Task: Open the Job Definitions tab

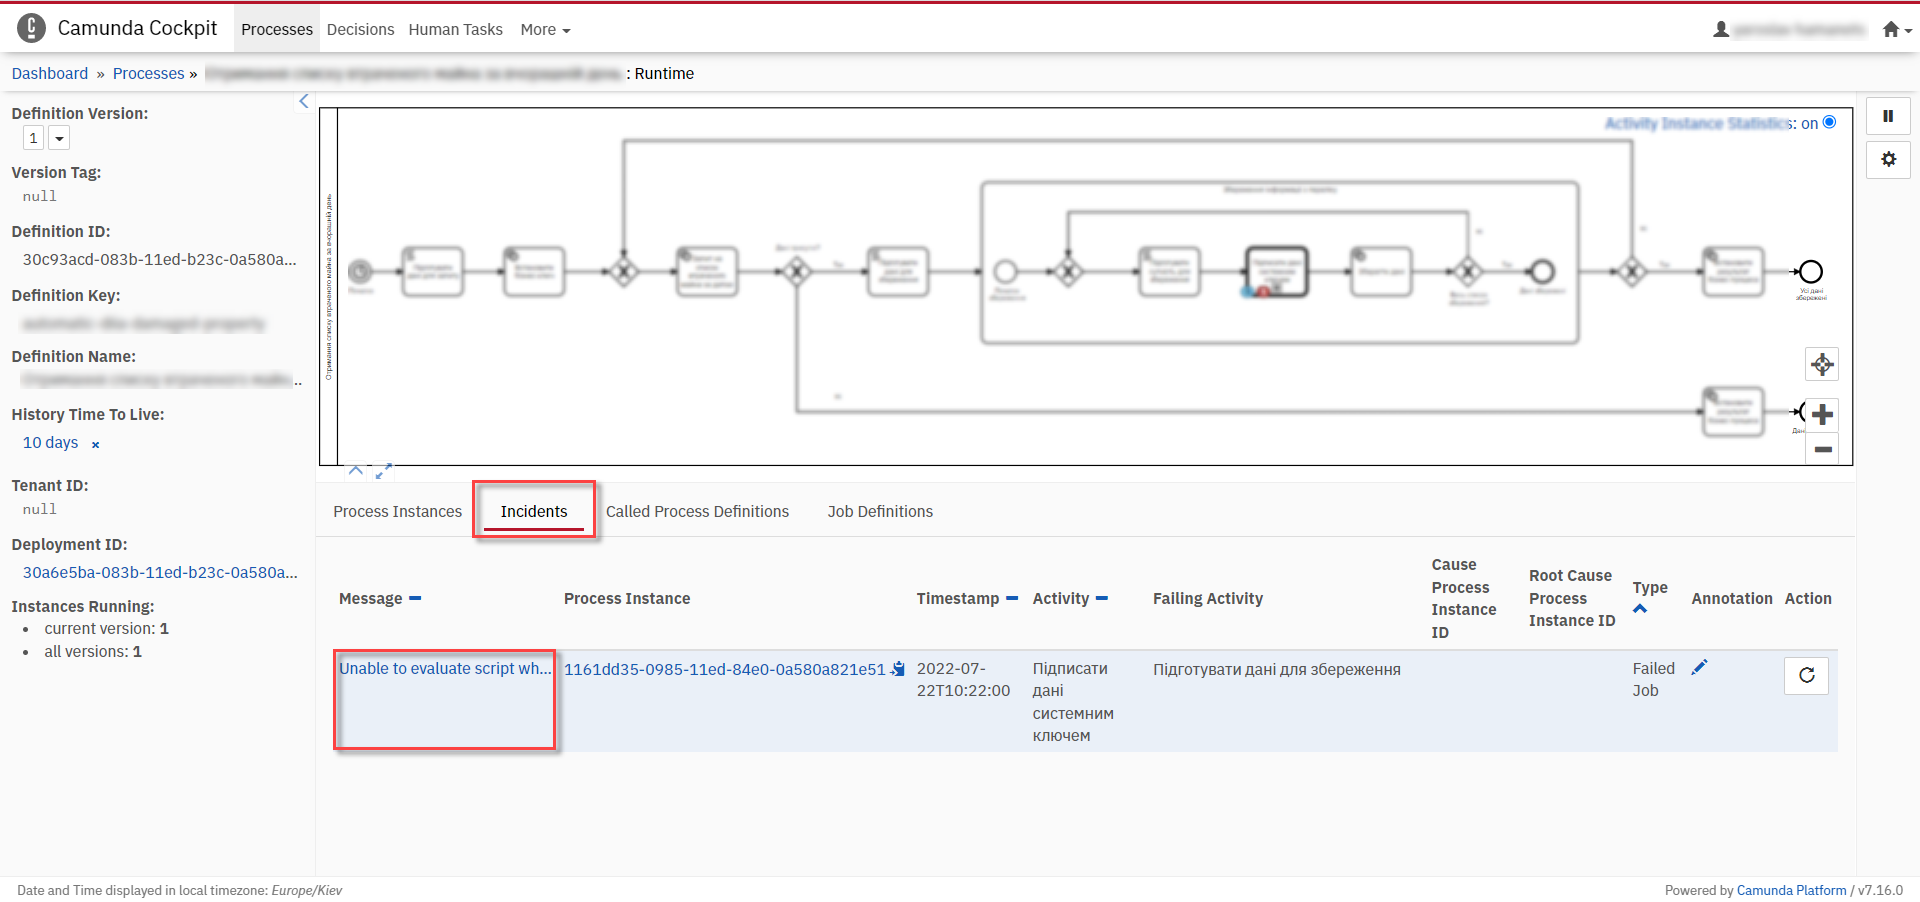Action: [x=880, y=511]
